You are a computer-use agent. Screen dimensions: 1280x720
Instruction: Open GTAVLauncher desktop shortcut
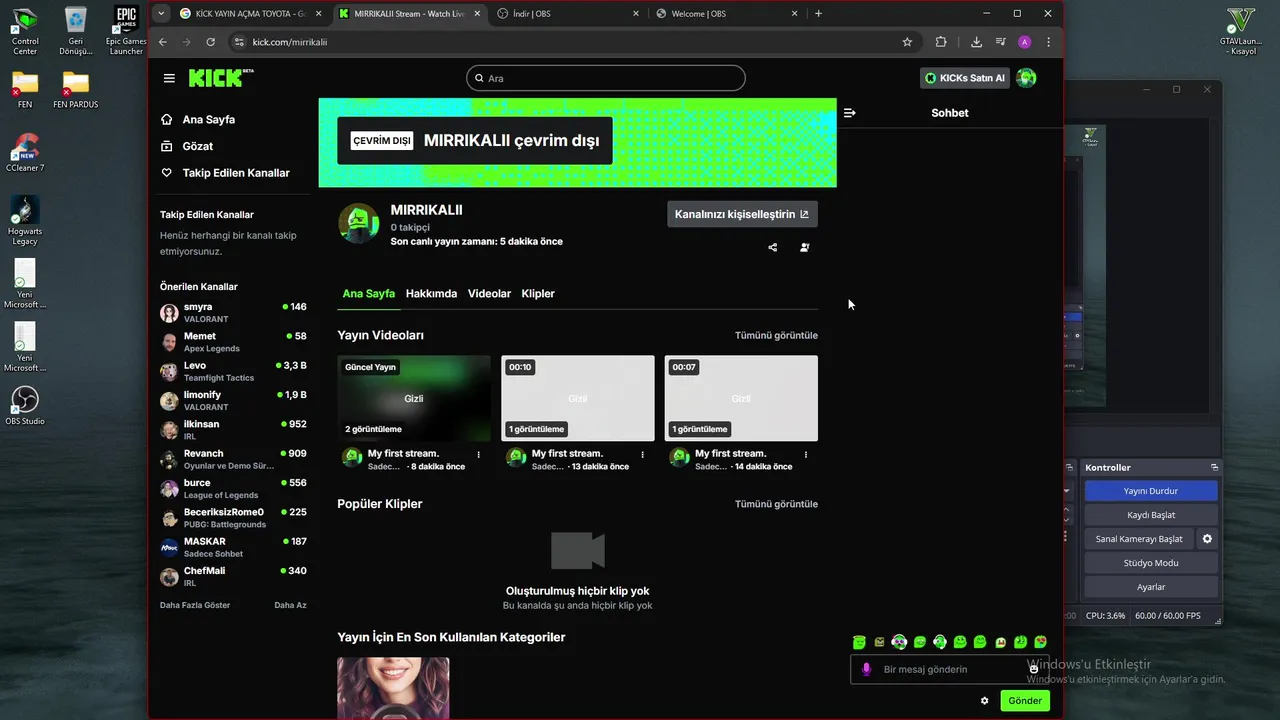pos(1240,30)
